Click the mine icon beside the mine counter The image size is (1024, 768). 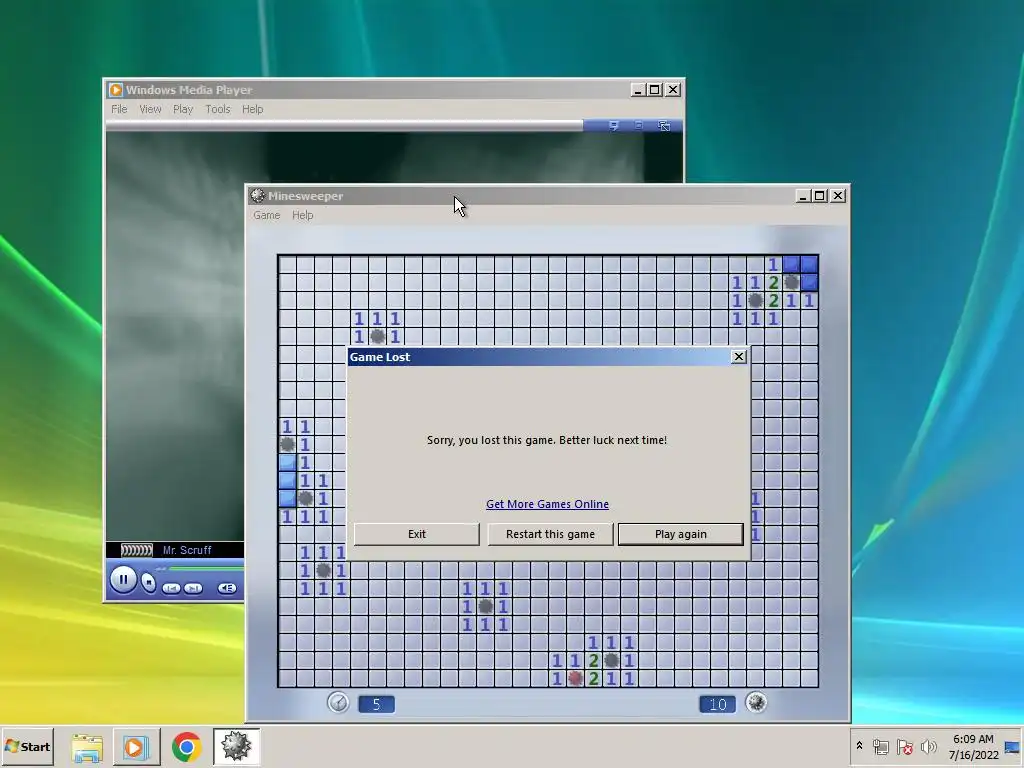[756, 703]
